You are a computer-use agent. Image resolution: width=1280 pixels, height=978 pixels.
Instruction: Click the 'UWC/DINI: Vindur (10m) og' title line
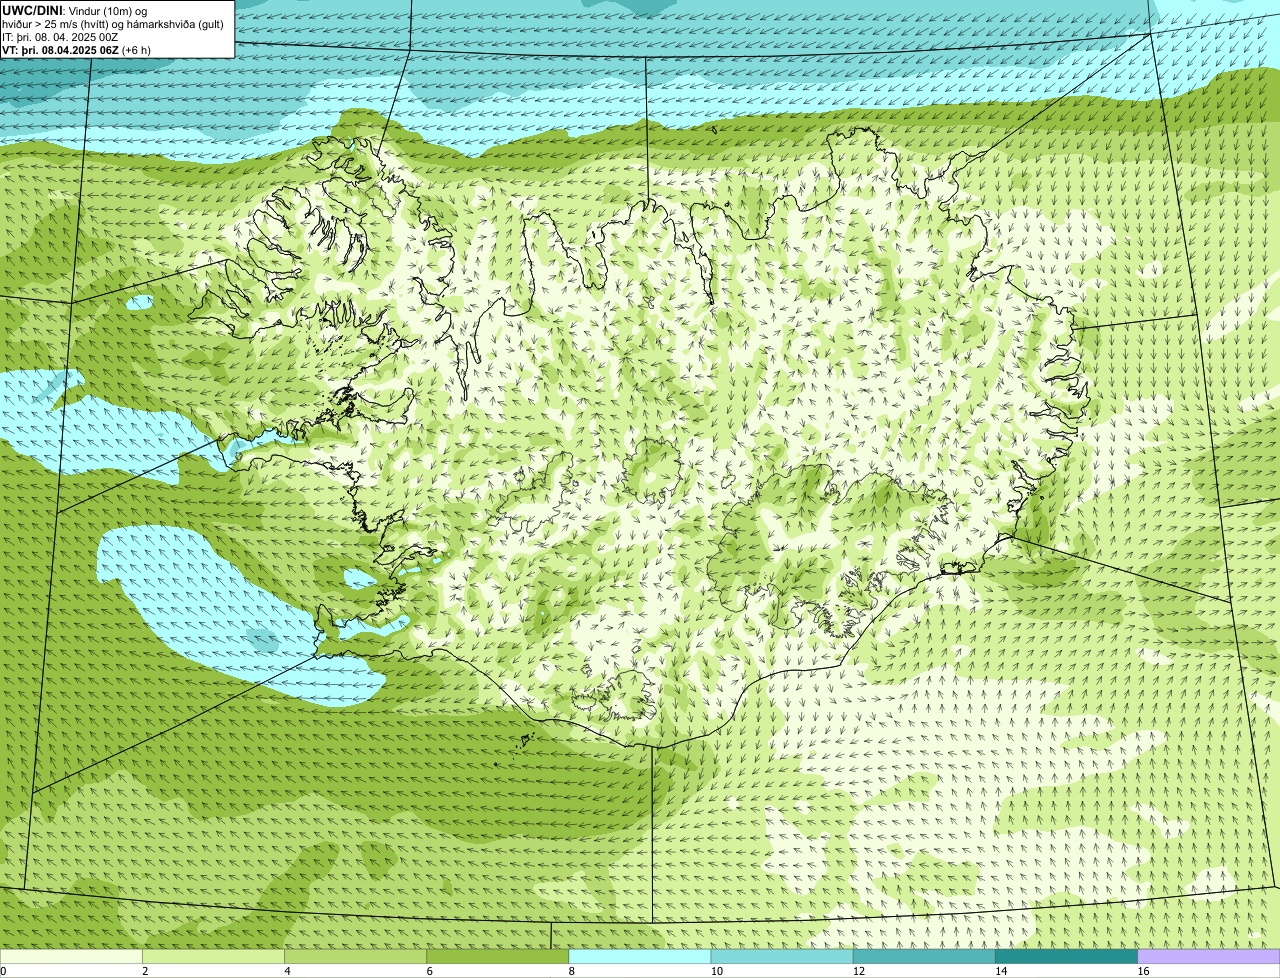(74, 11)
